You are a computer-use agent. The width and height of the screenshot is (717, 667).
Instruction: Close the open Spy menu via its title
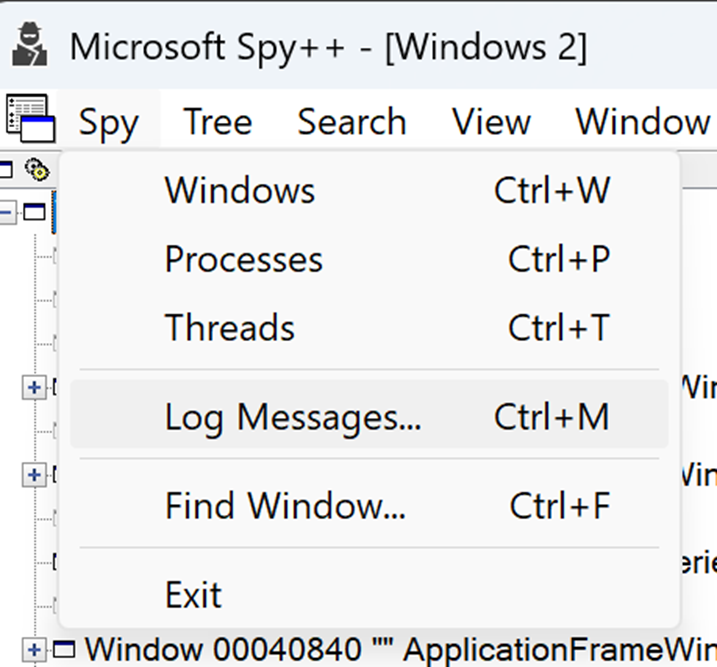click(108, 122)
